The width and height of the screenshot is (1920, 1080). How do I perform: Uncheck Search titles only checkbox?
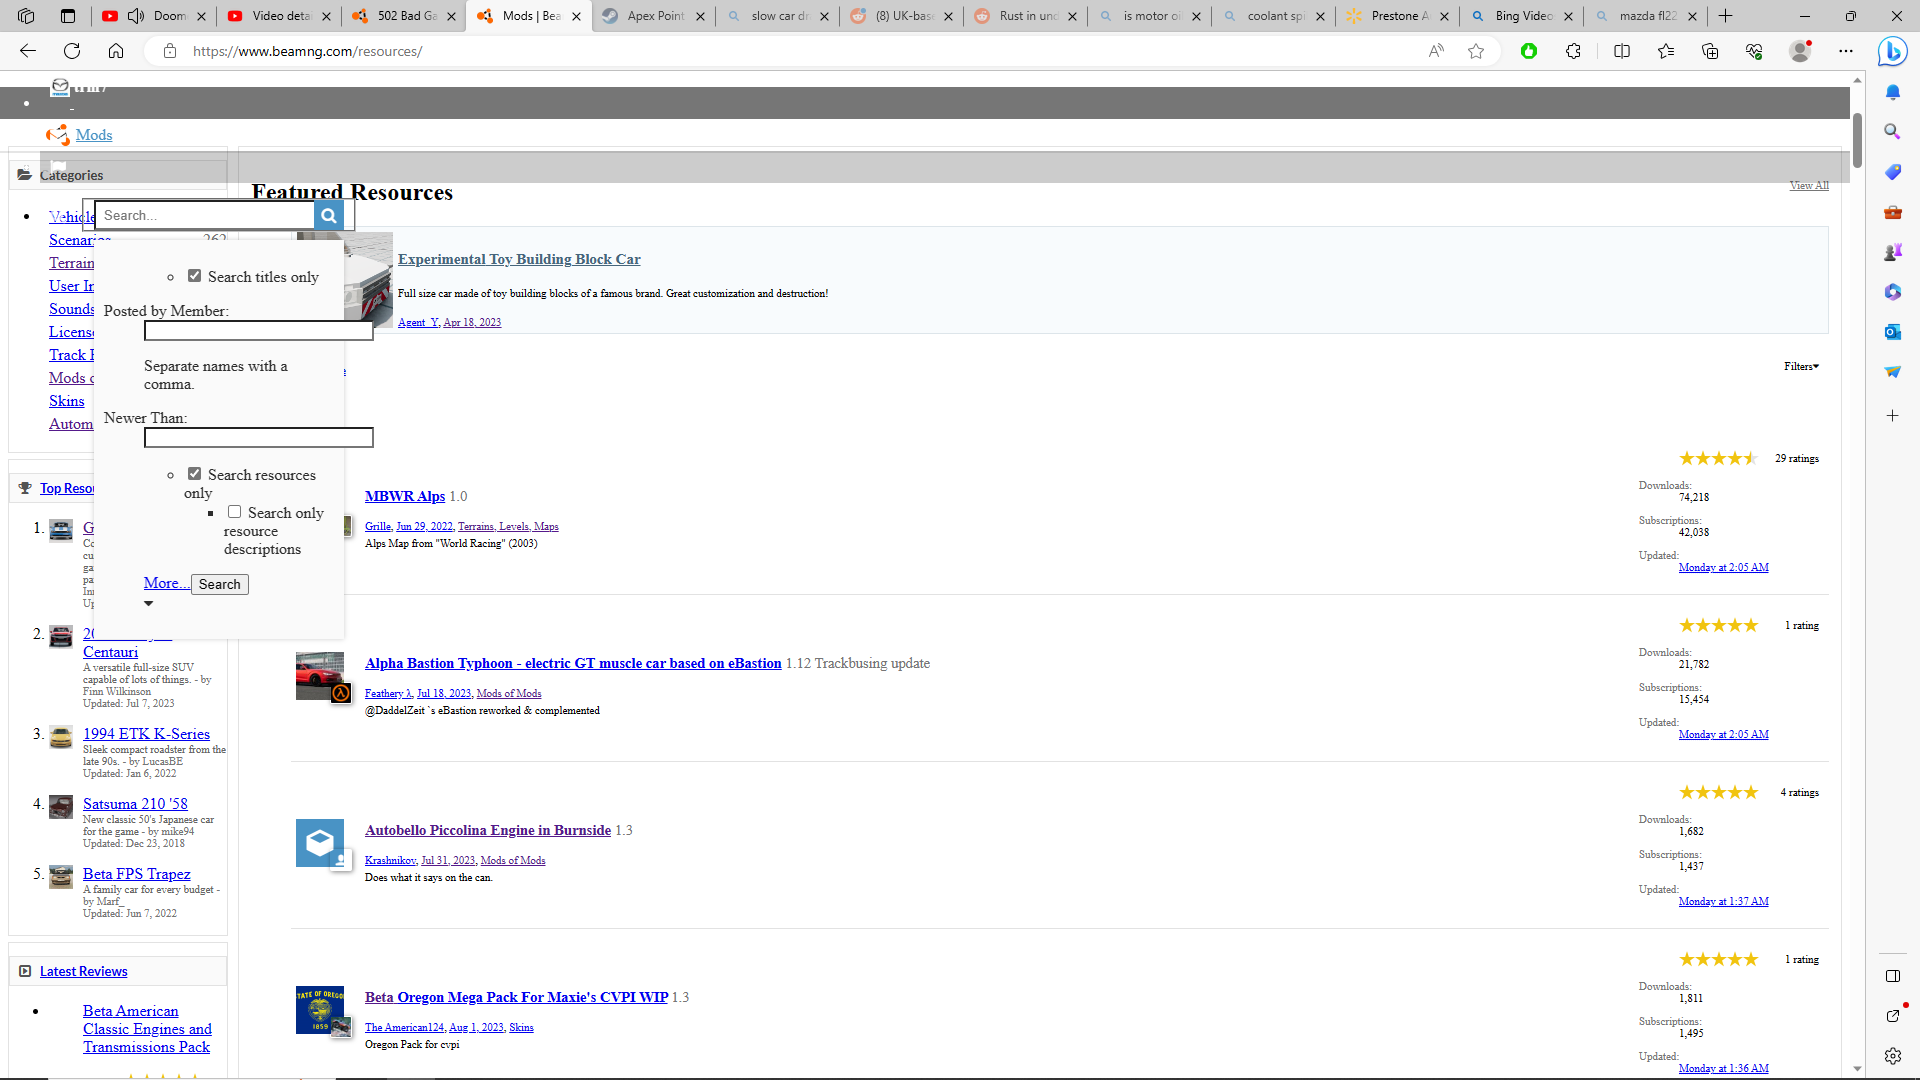[195, 276]
